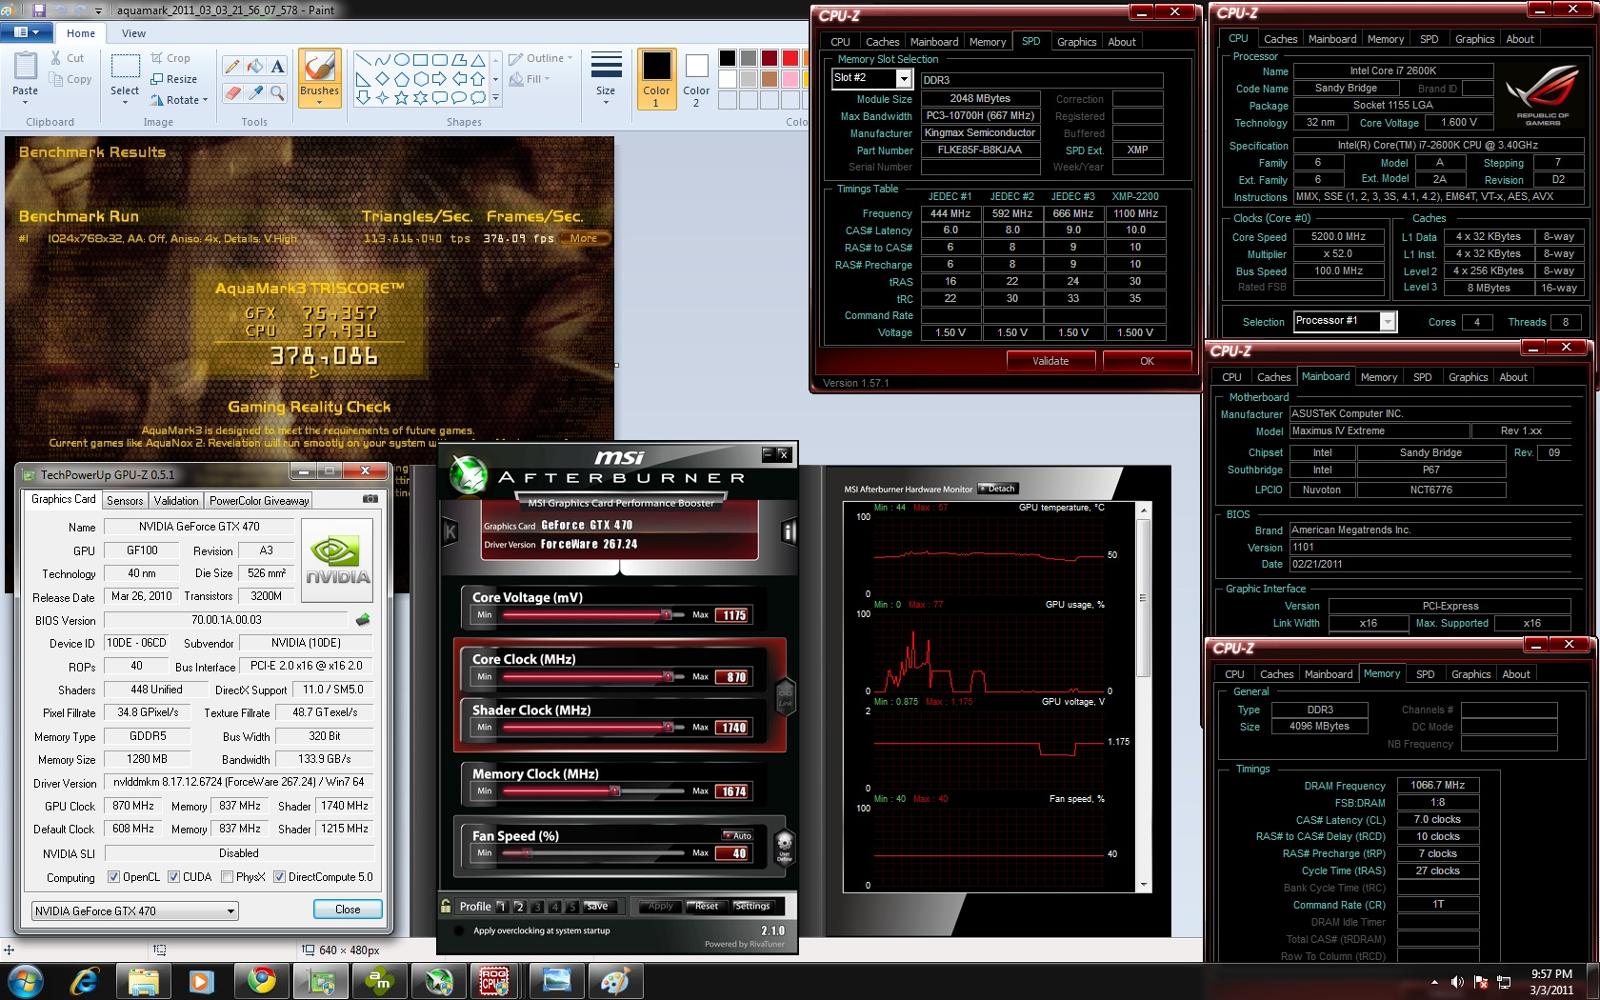Image resolution: width=1600 pixels, height=1000 pixels.
Task: Toggle the fan speed Auto button
Action: click(737, 836)
